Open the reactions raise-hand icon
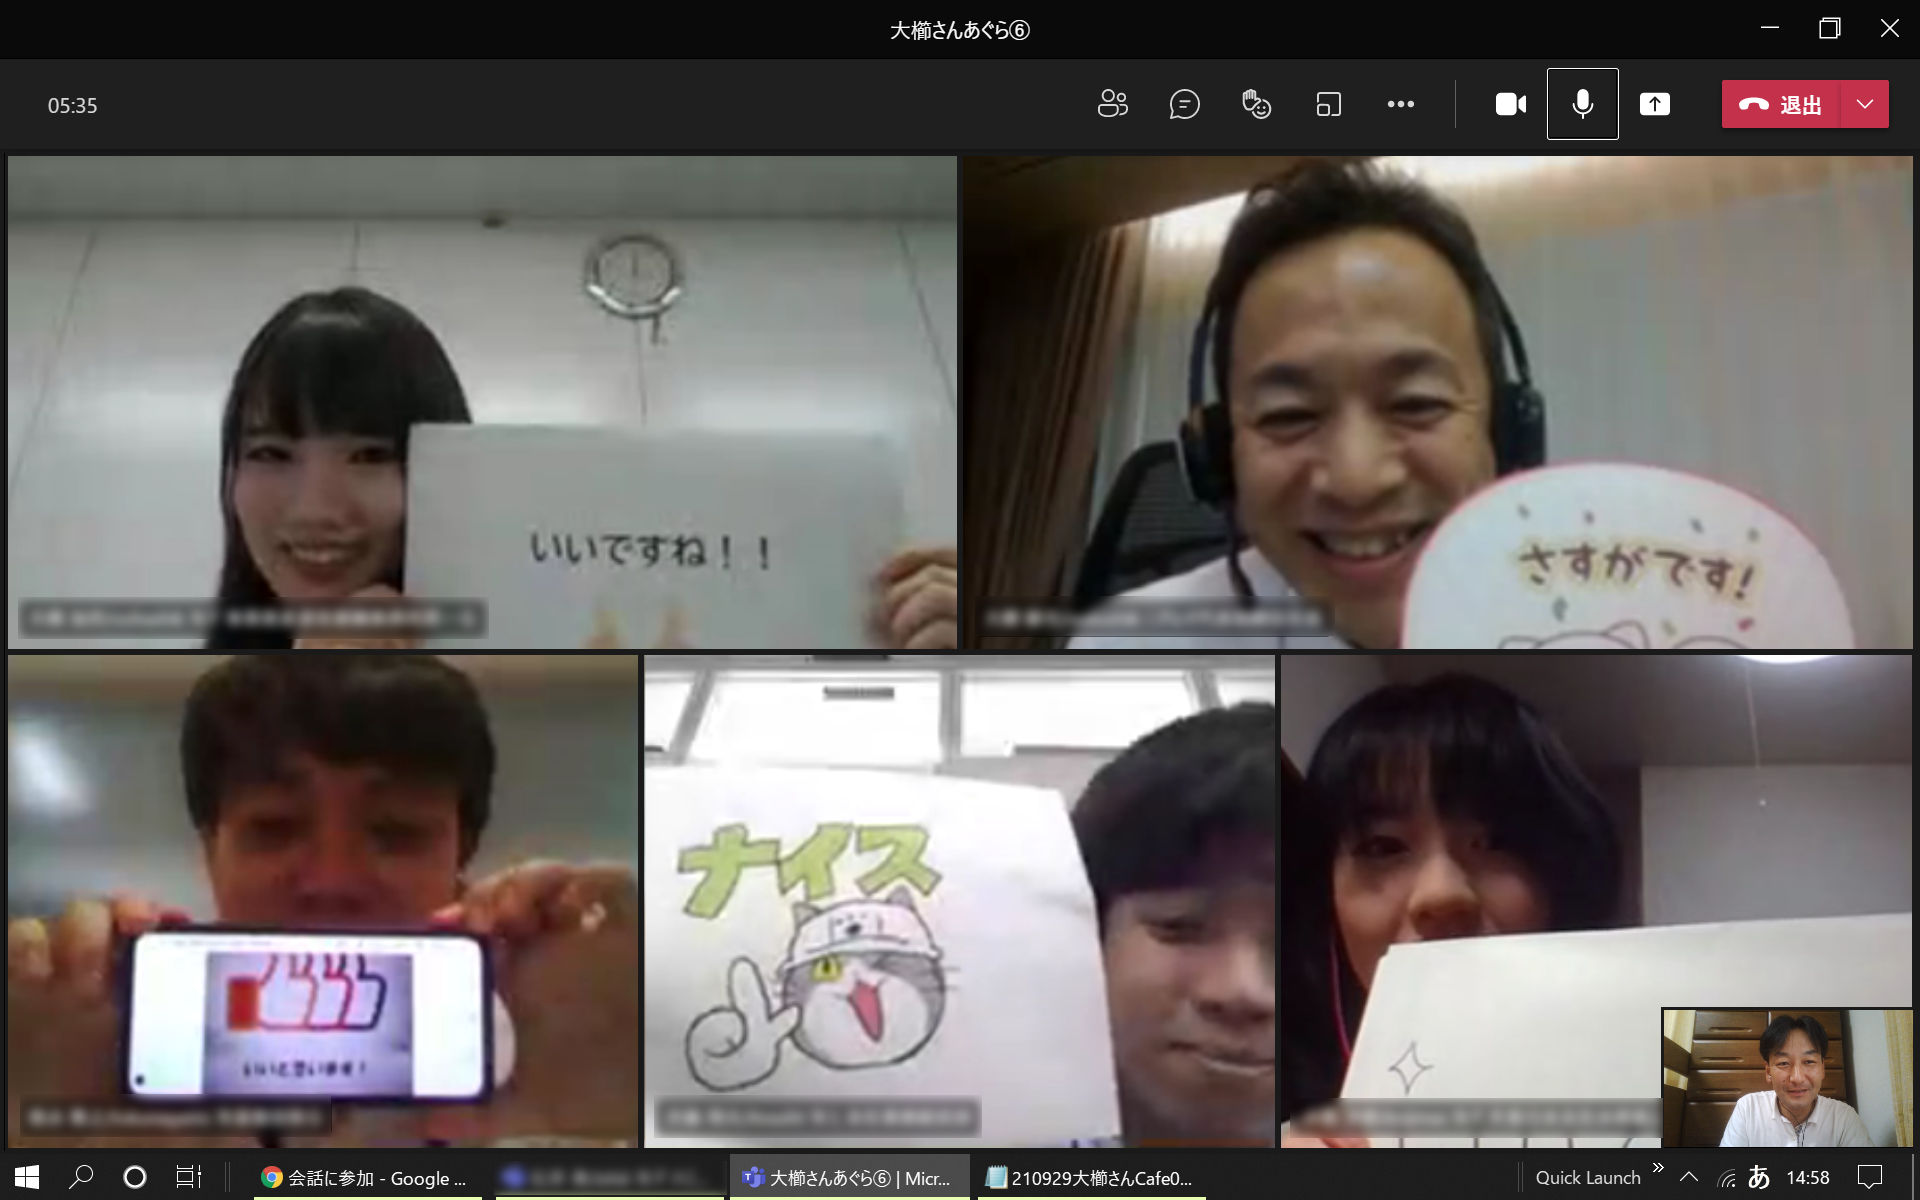 click(1256, 104)
